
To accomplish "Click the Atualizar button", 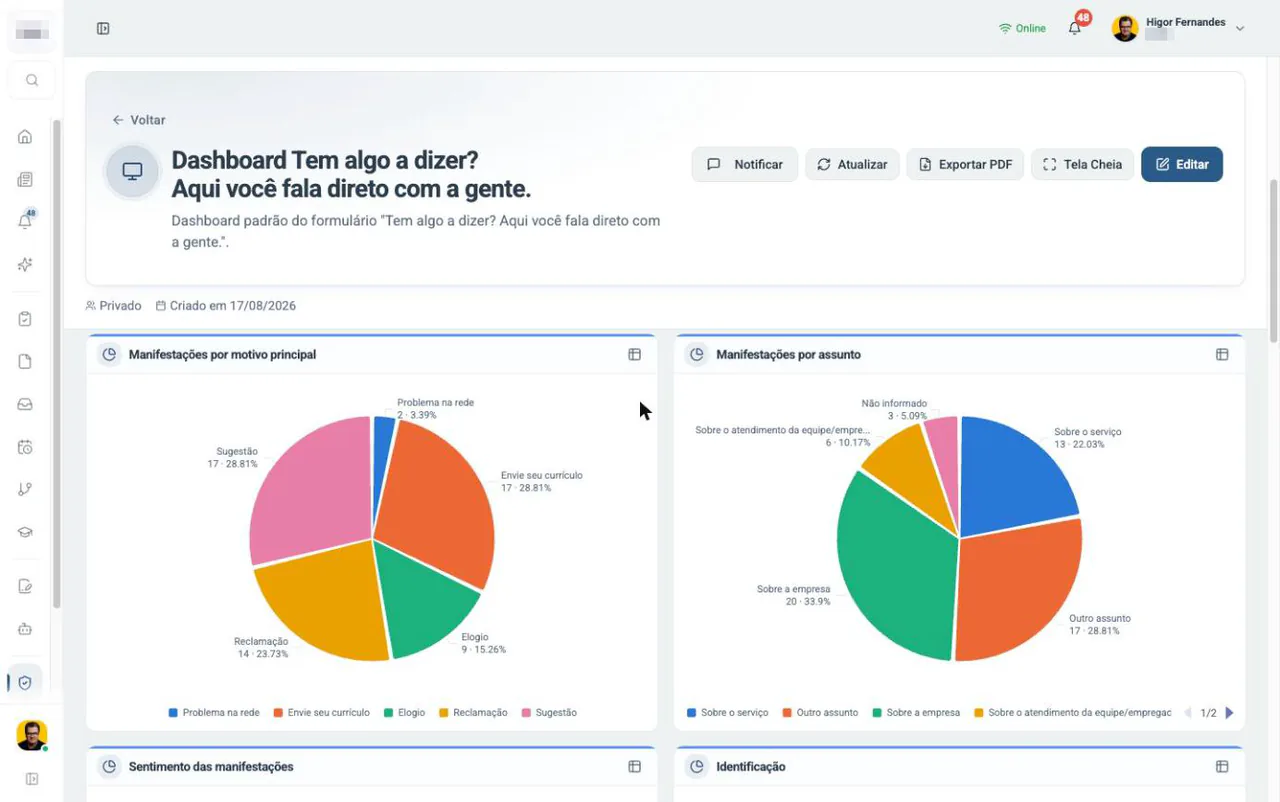I will coord(852,164).
